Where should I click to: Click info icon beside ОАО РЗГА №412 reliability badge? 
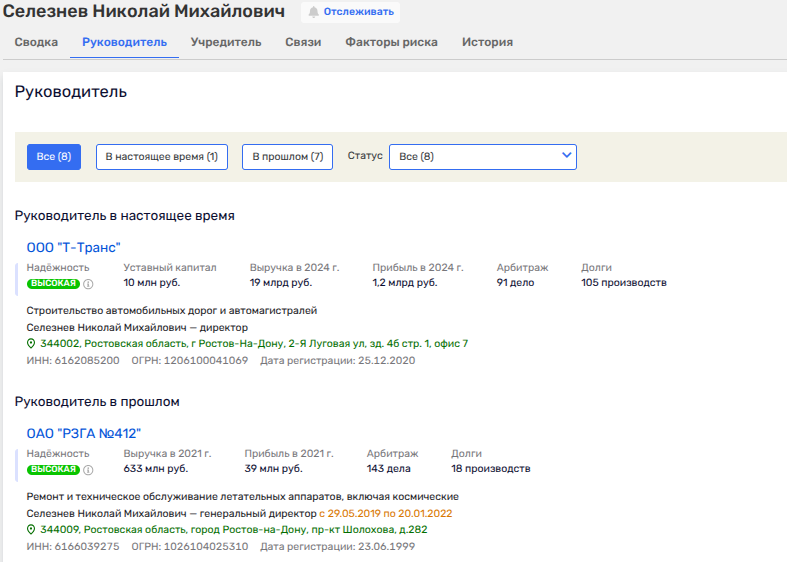(x=88, y=470)
